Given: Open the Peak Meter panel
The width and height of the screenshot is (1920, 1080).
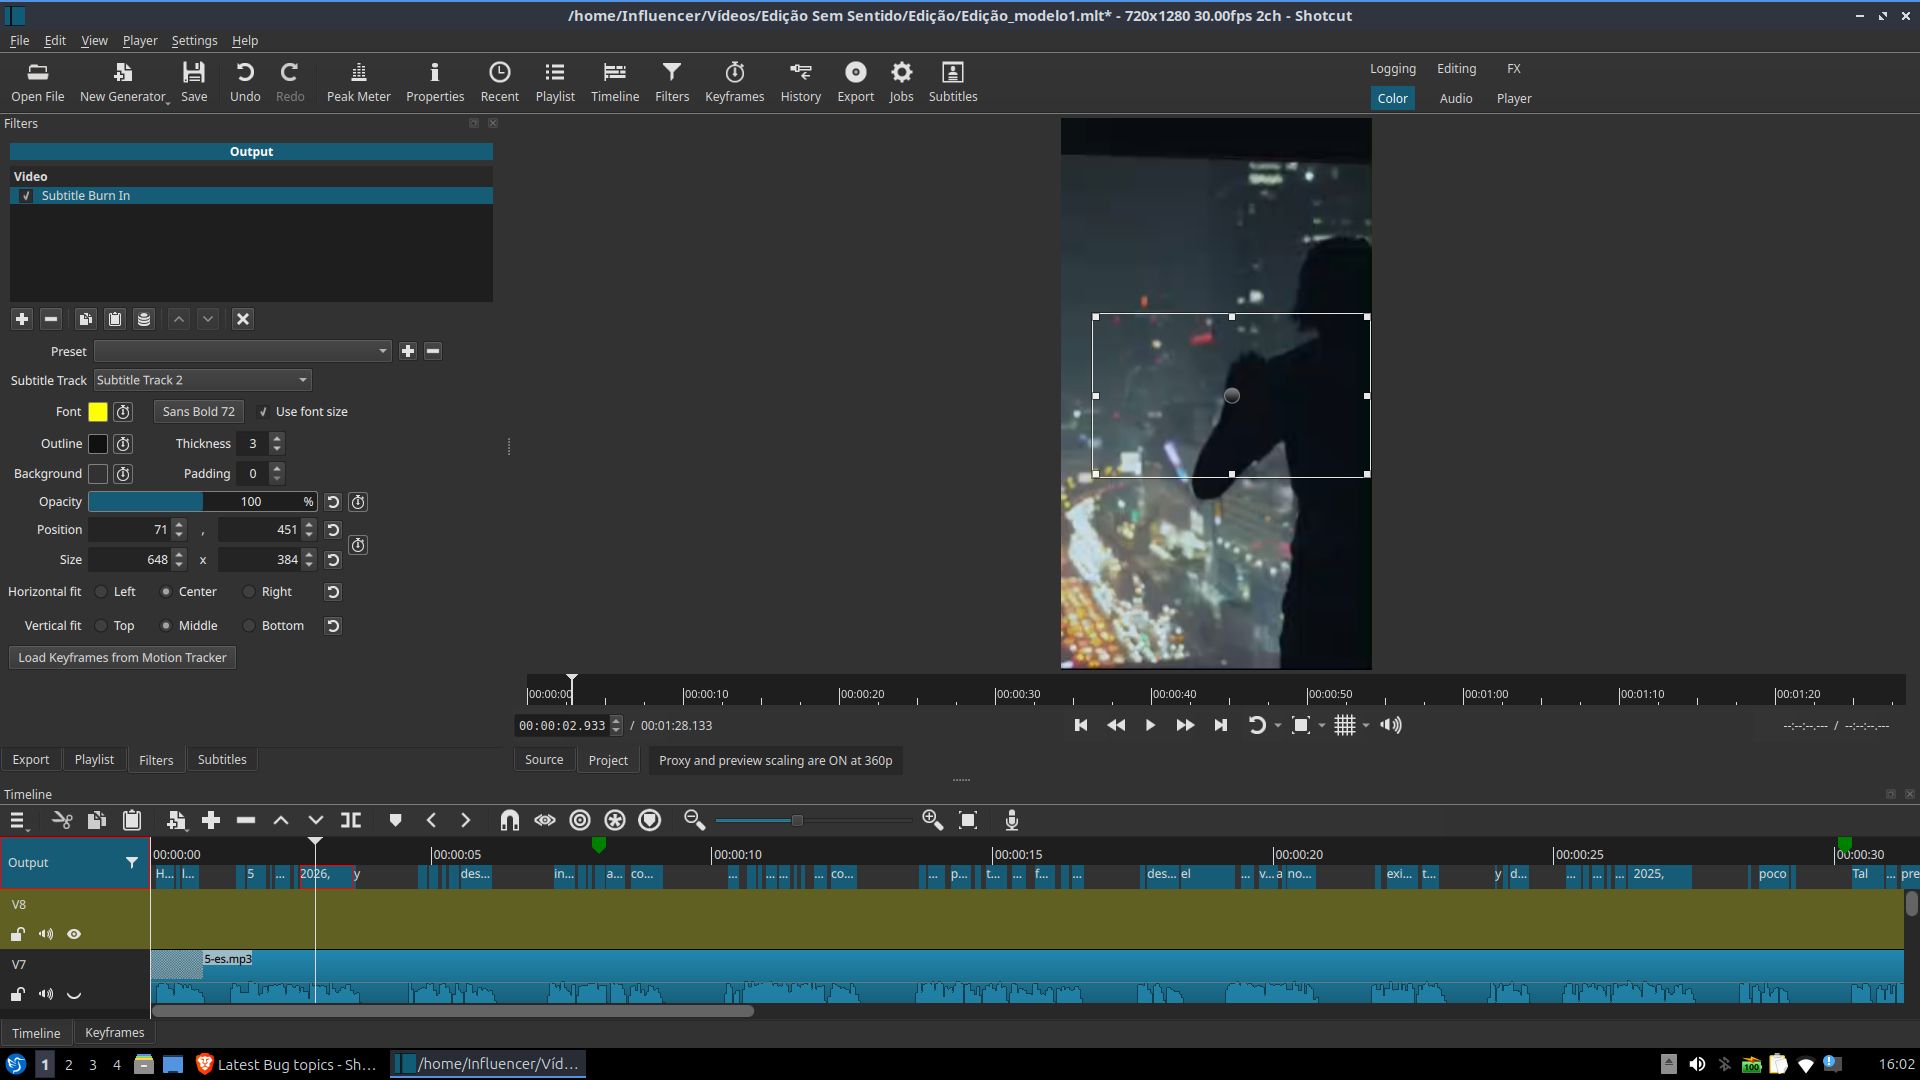Looking at the screenshot, I should tap(358, 81).
